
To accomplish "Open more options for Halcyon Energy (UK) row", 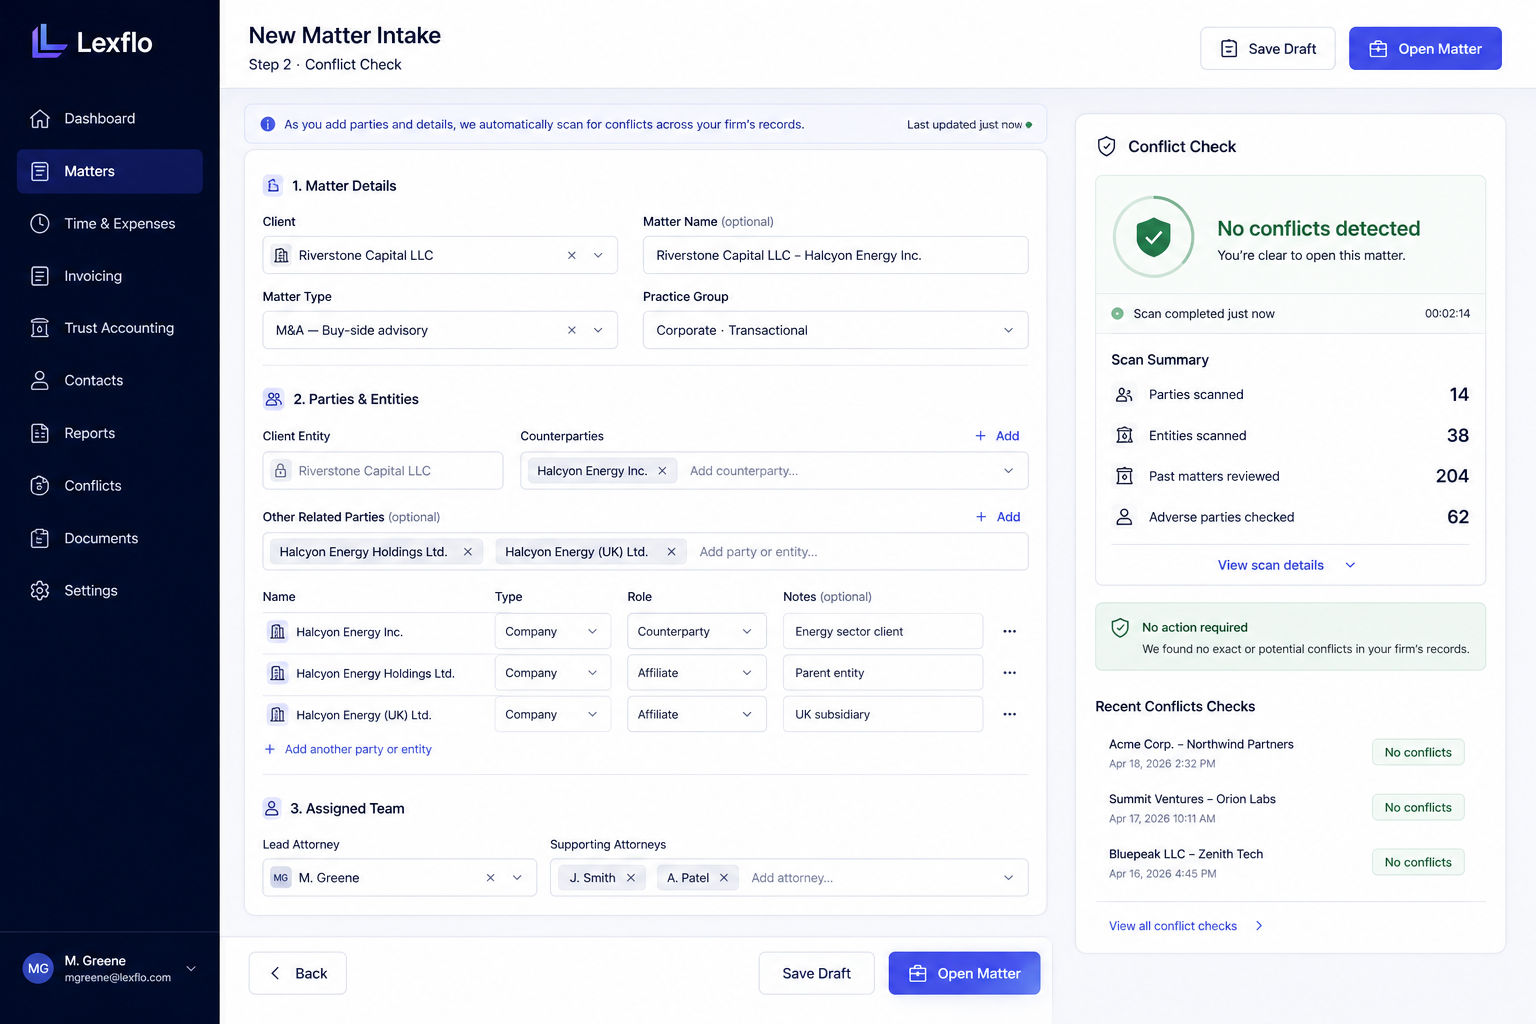I will click(1009, 714).
